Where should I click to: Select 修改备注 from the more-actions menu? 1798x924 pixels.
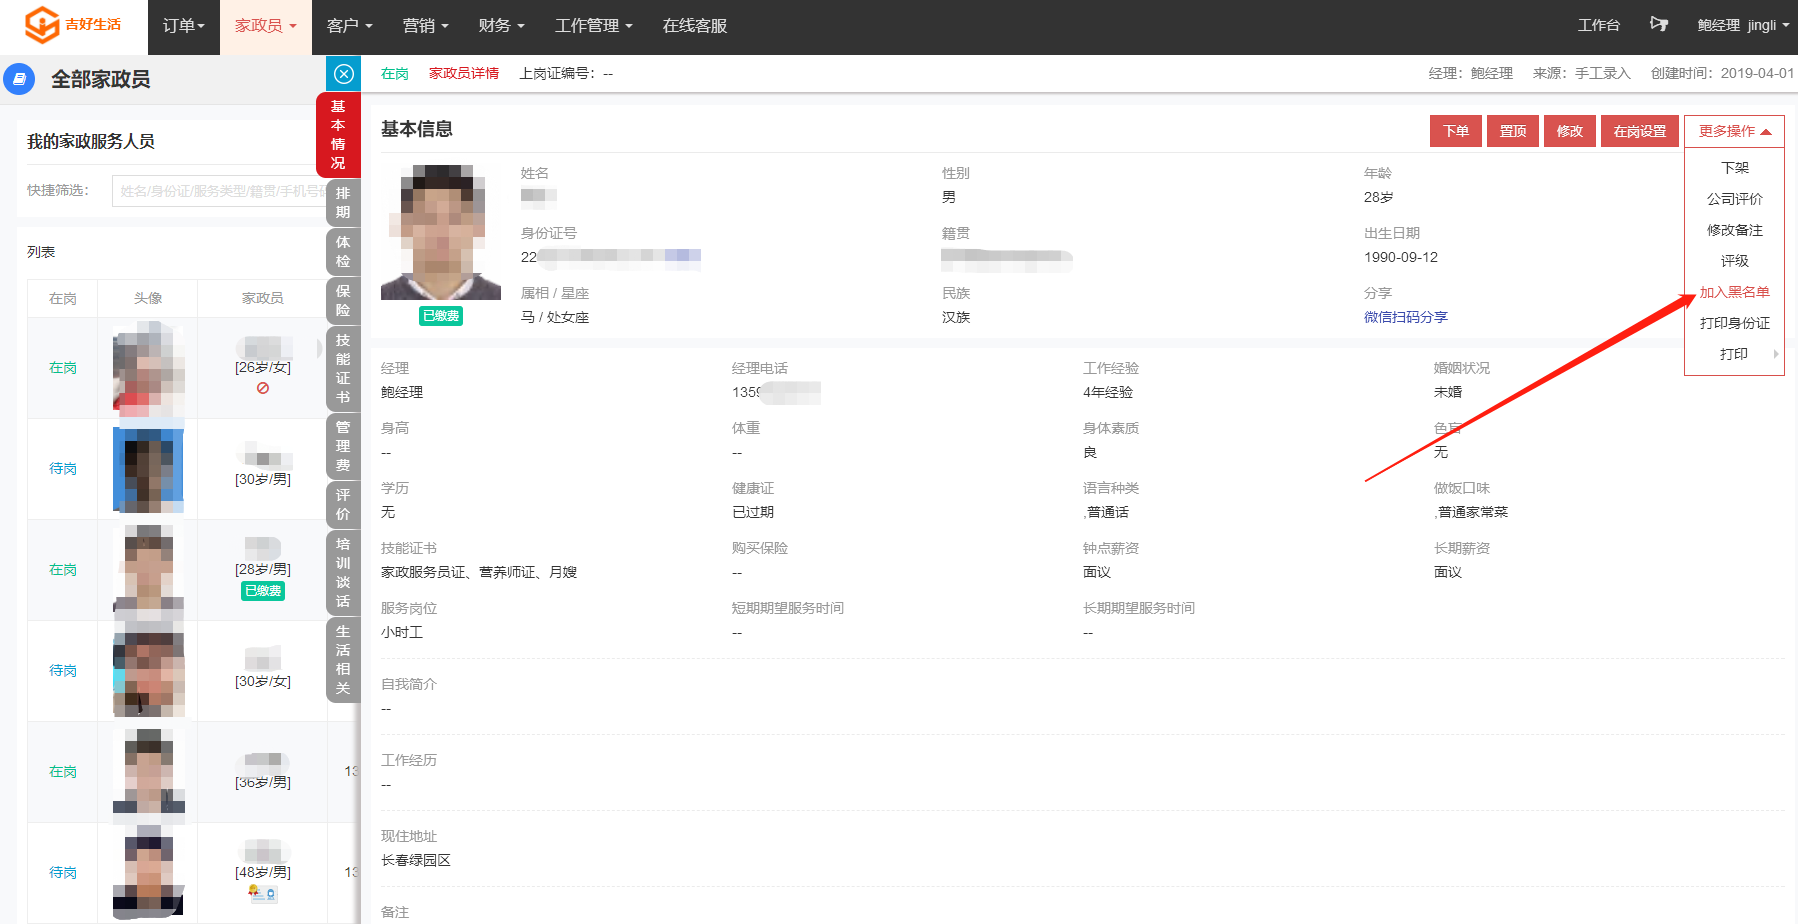[1734, 230]
